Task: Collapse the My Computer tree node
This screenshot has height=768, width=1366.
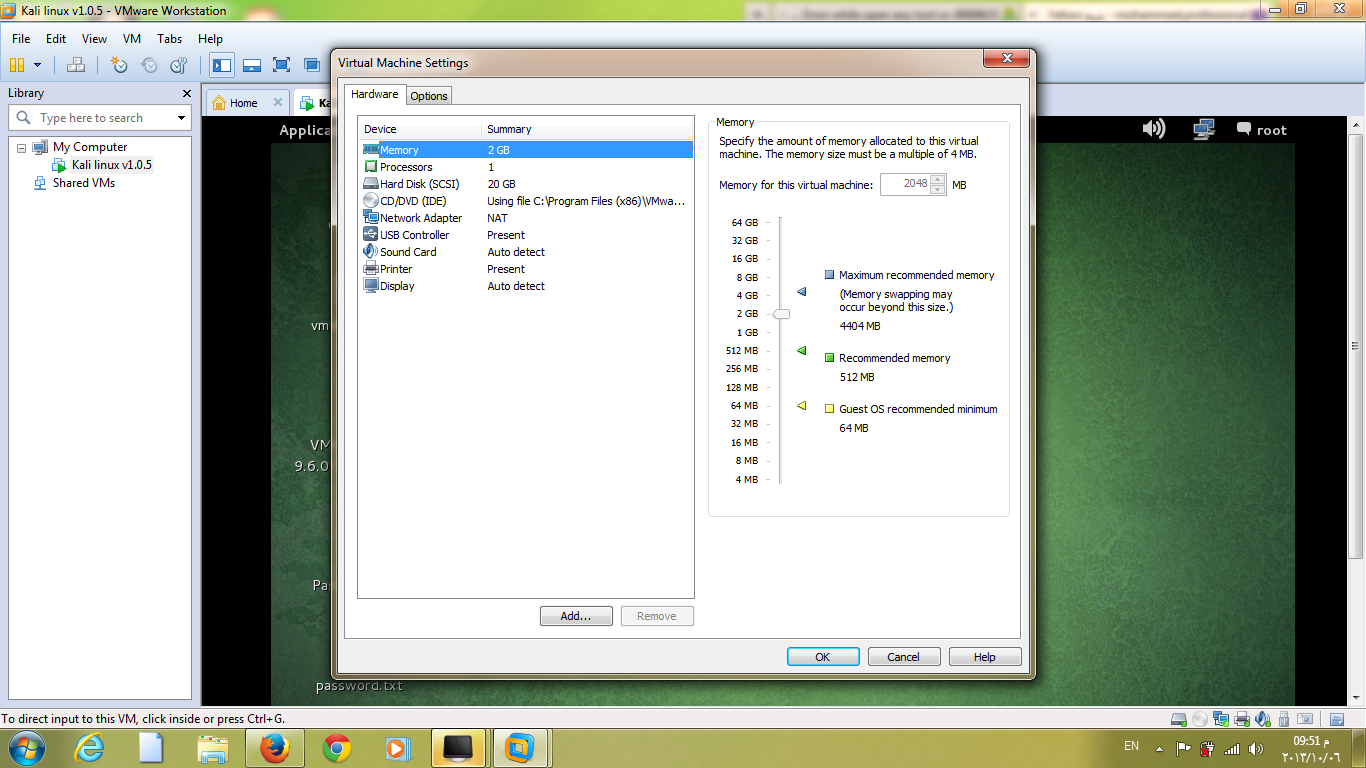Action: [22, 147]
